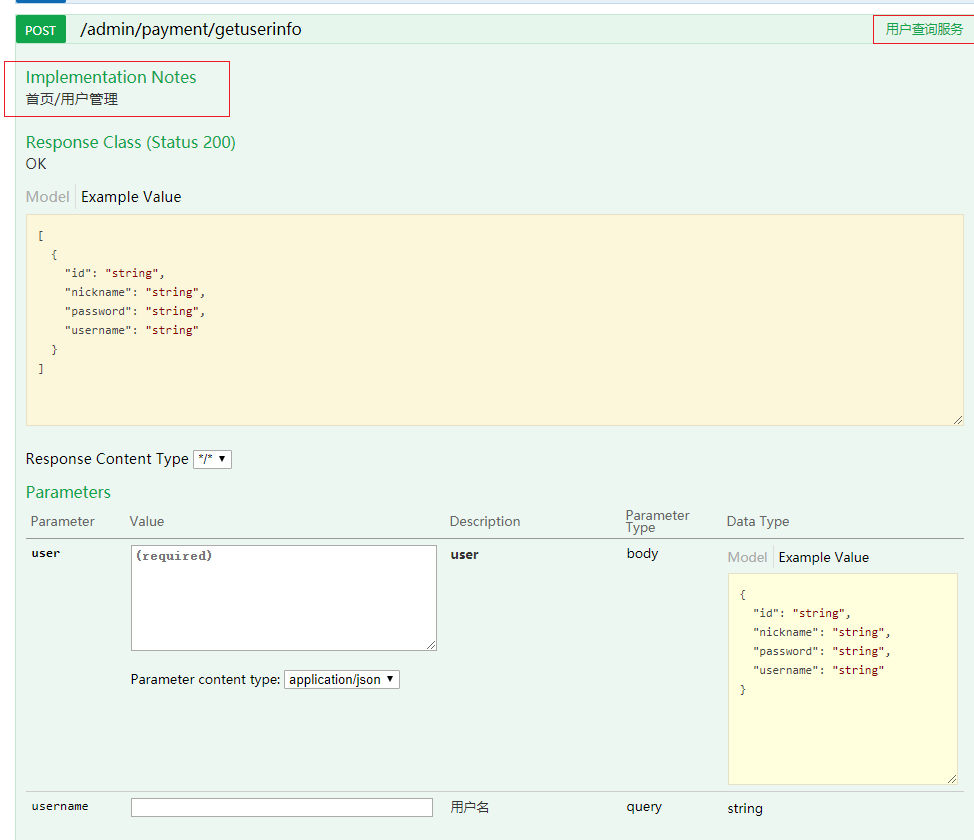Click the Implementation Notes heading
This screenshot has width=974, height=840.
click(111, 77)
